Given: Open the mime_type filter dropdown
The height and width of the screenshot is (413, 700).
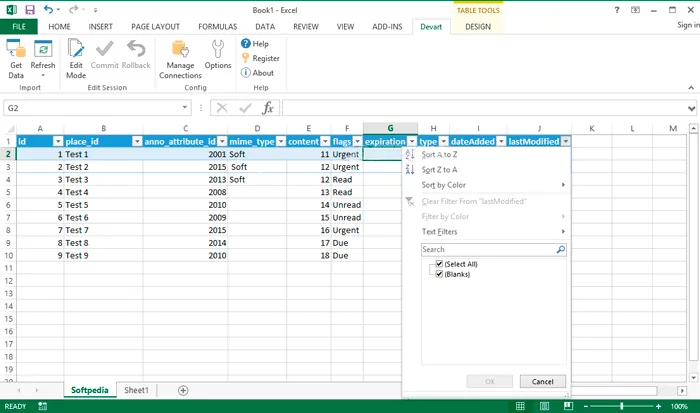Looking at the screenshot, I should coord(281,142).
